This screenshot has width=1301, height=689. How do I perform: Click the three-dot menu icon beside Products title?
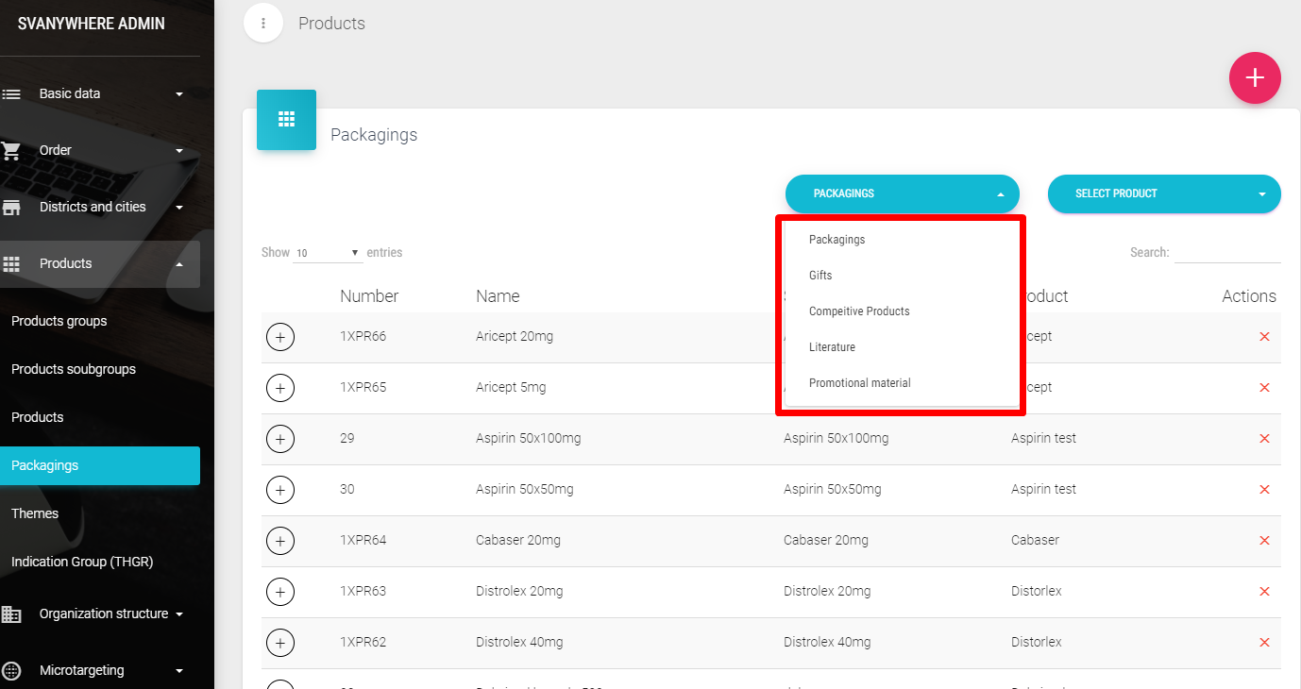[x=263, y=23]
